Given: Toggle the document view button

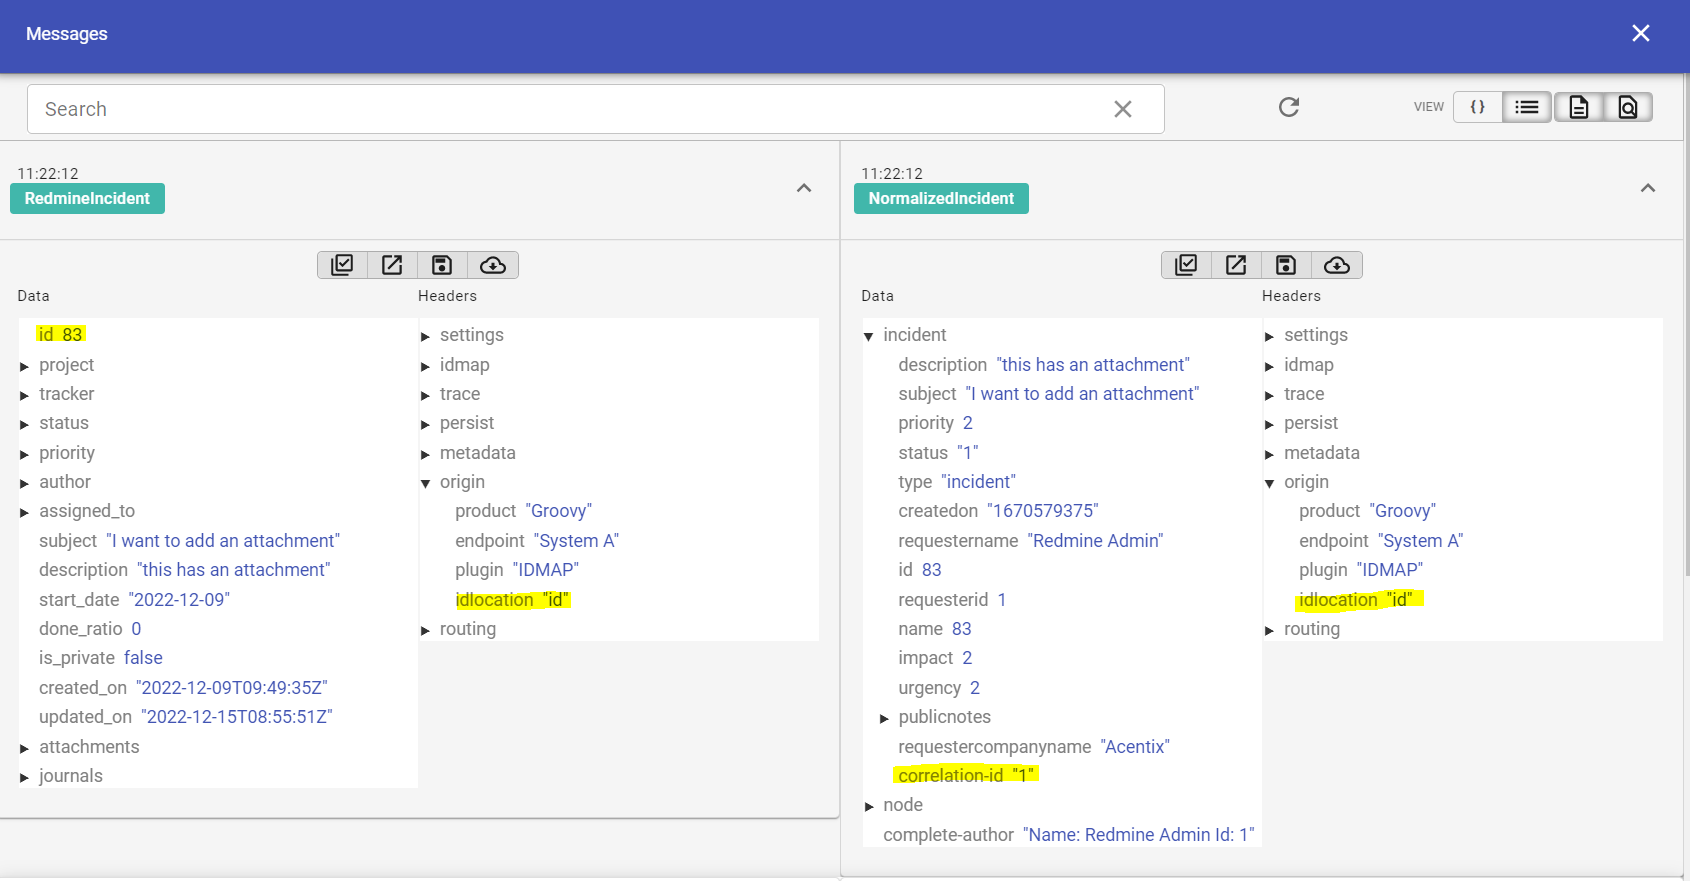Looking at the screenshot, I should [1579, 107].
